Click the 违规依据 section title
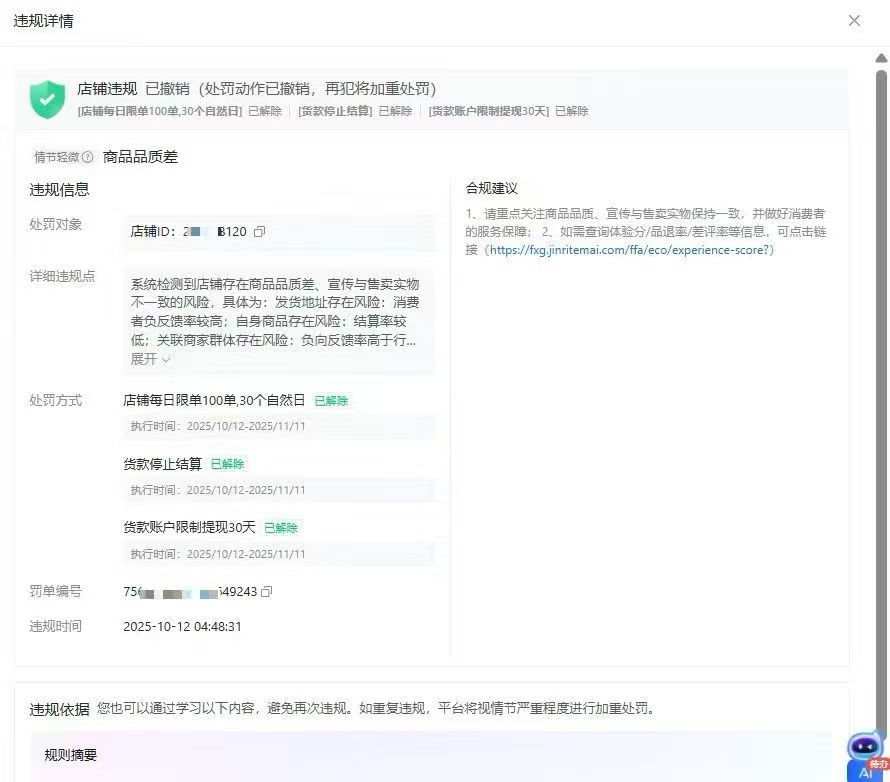Image resolution: width=890 pixels, height=782 pixels. [x=59, y=709]
